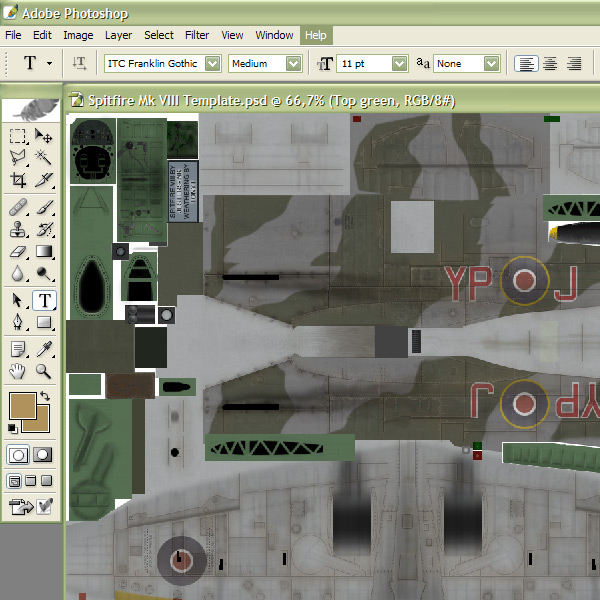Open the Filter menu

197,35
